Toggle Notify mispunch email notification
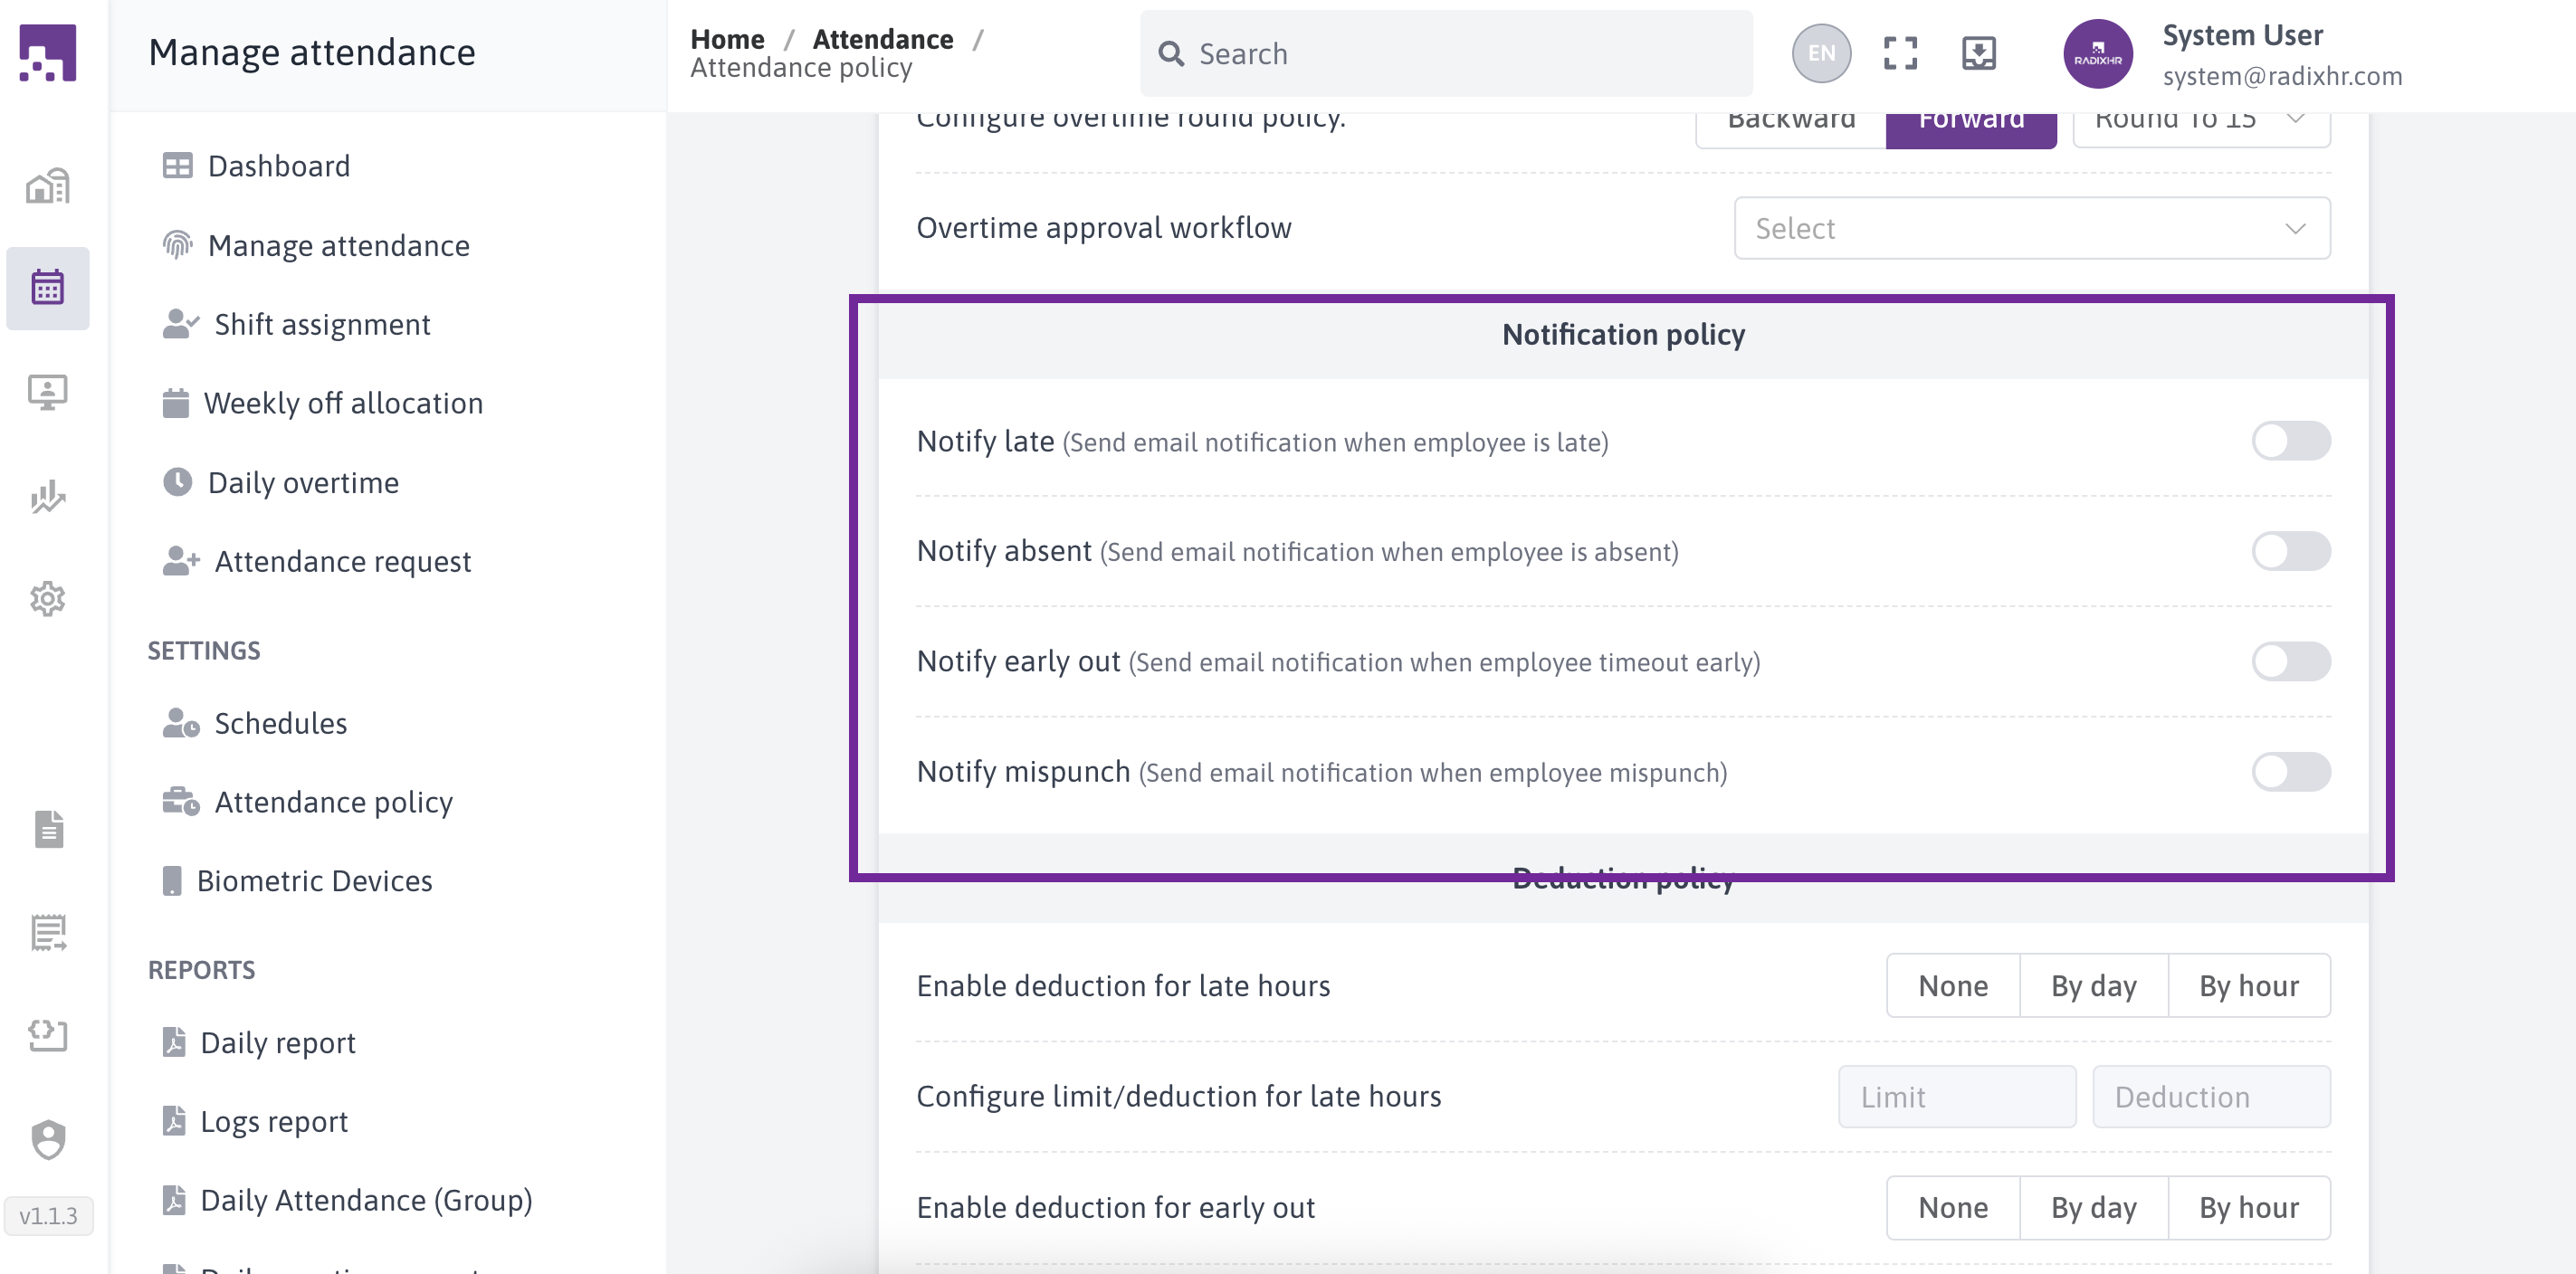This screenshot has width=2576, height=1274. pos(2290,772)
